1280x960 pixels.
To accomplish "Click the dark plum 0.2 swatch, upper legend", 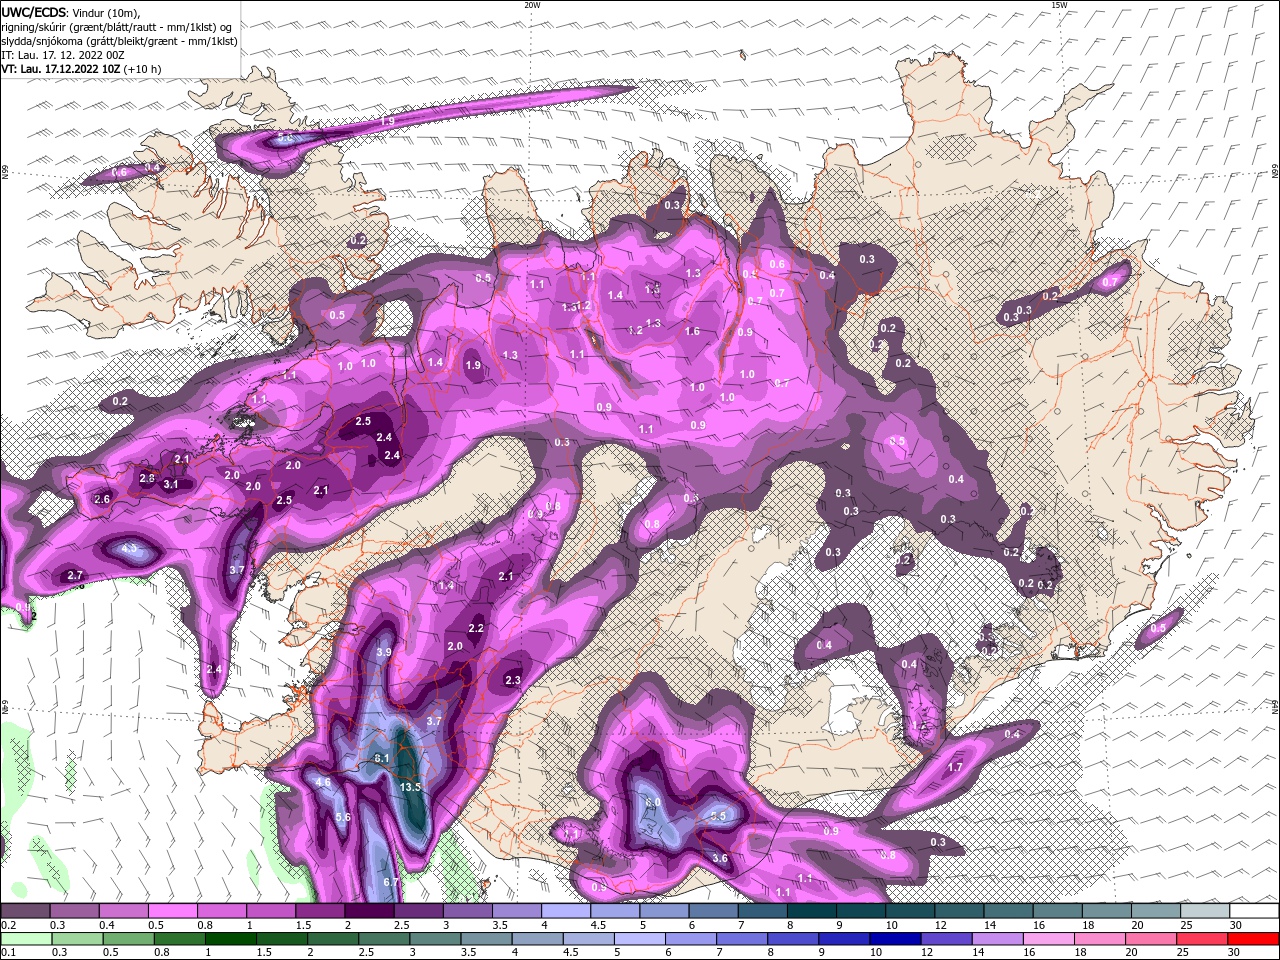I will [25, 911].
